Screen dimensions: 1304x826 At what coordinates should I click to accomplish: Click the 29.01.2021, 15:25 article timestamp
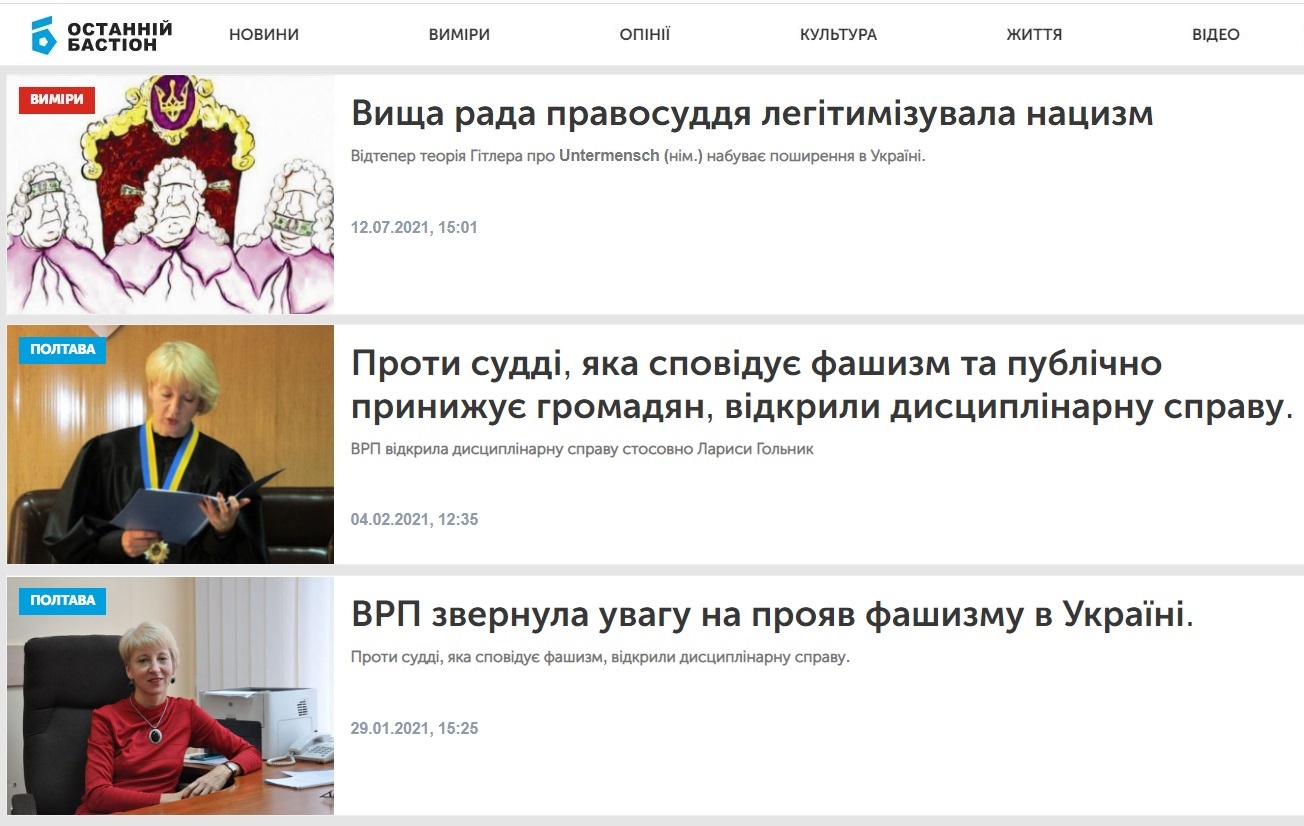[414, 728]
